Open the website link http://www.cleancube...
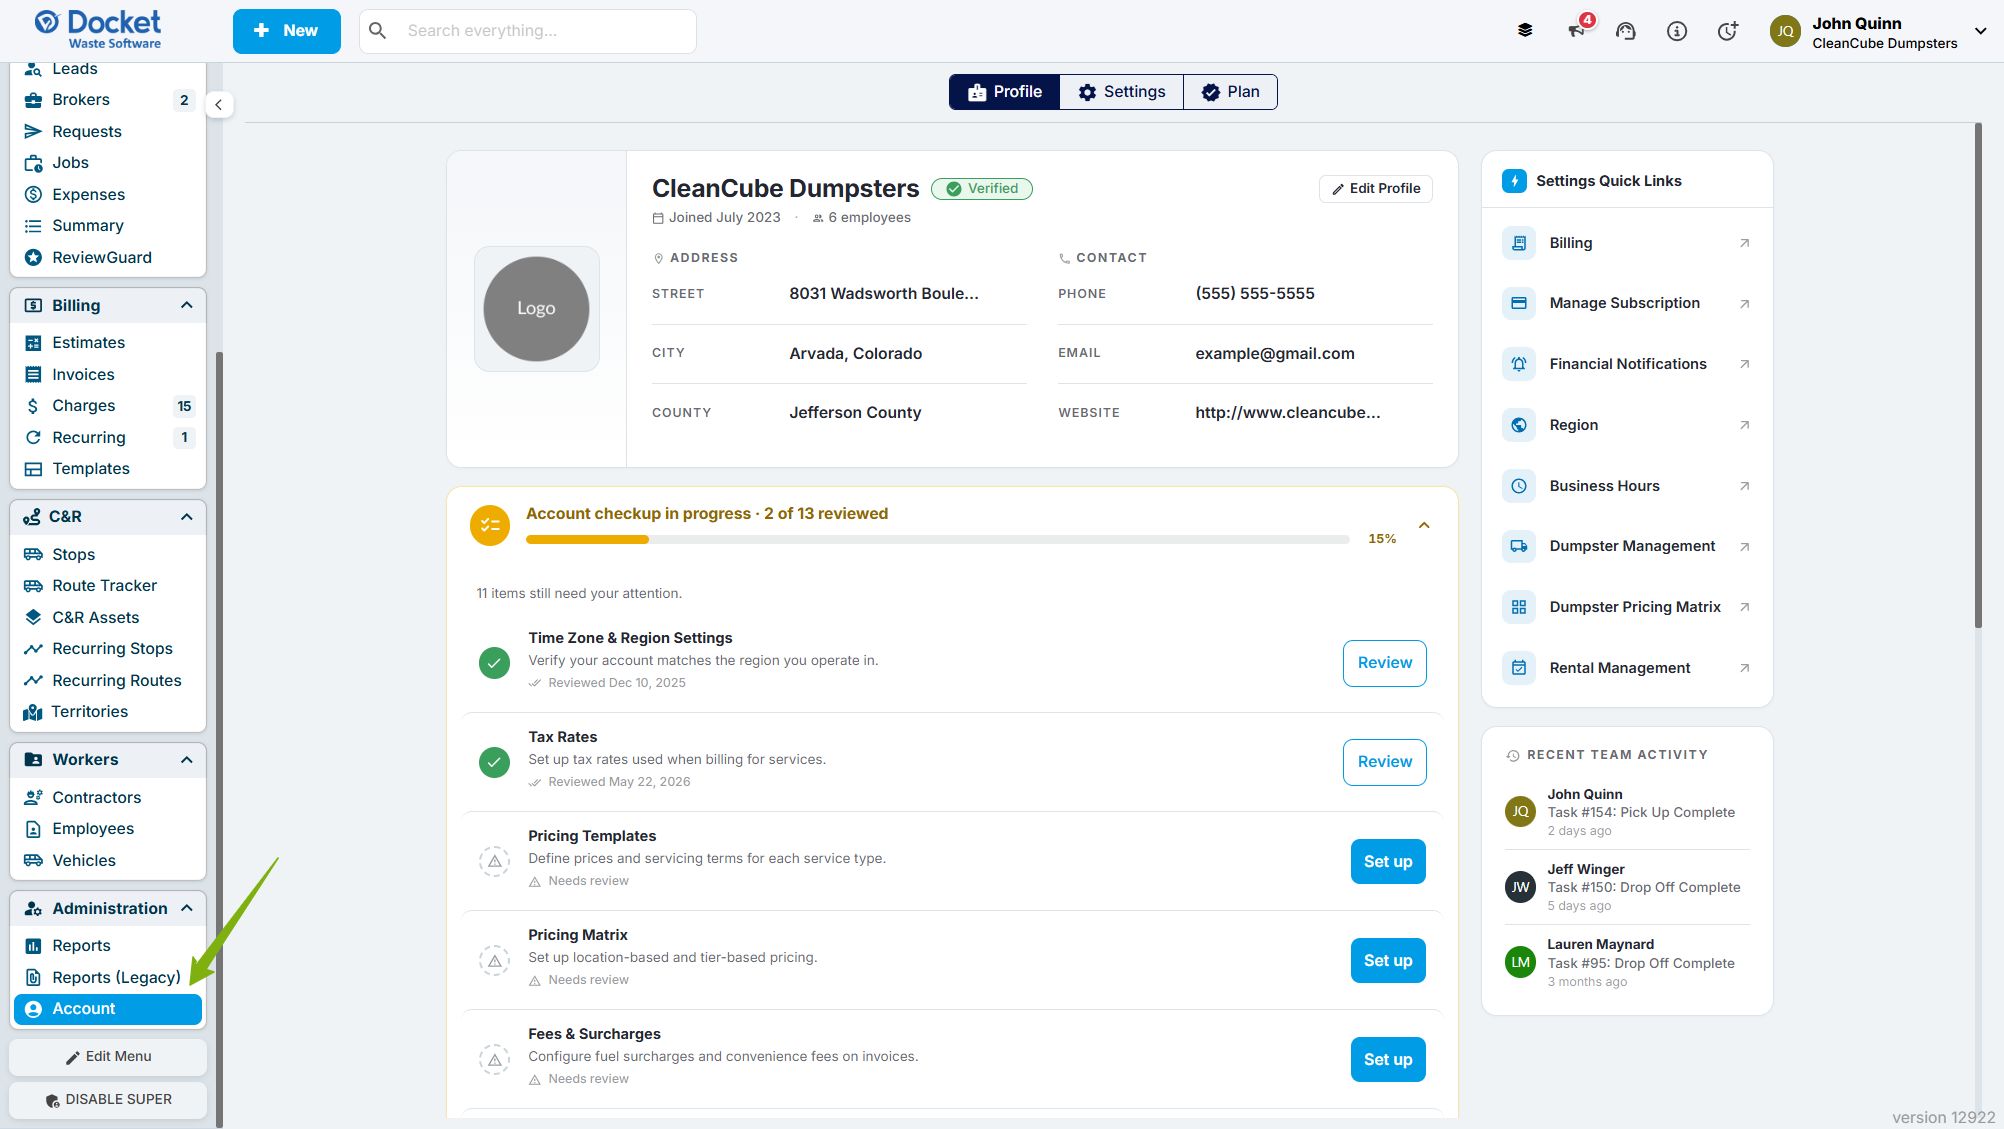The width and height of the screenshot is (2004, 1129). (x=1288, y=413)
